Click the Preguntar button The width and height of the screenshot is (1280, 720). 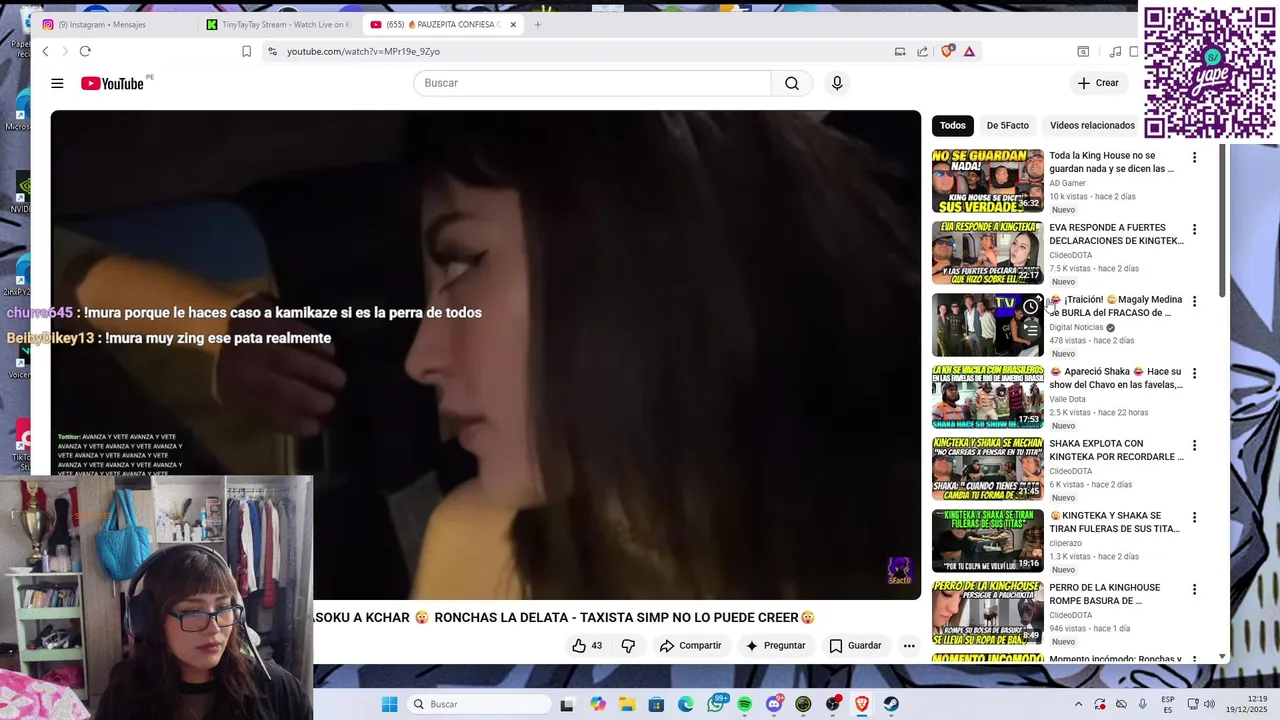click(775, 646)
